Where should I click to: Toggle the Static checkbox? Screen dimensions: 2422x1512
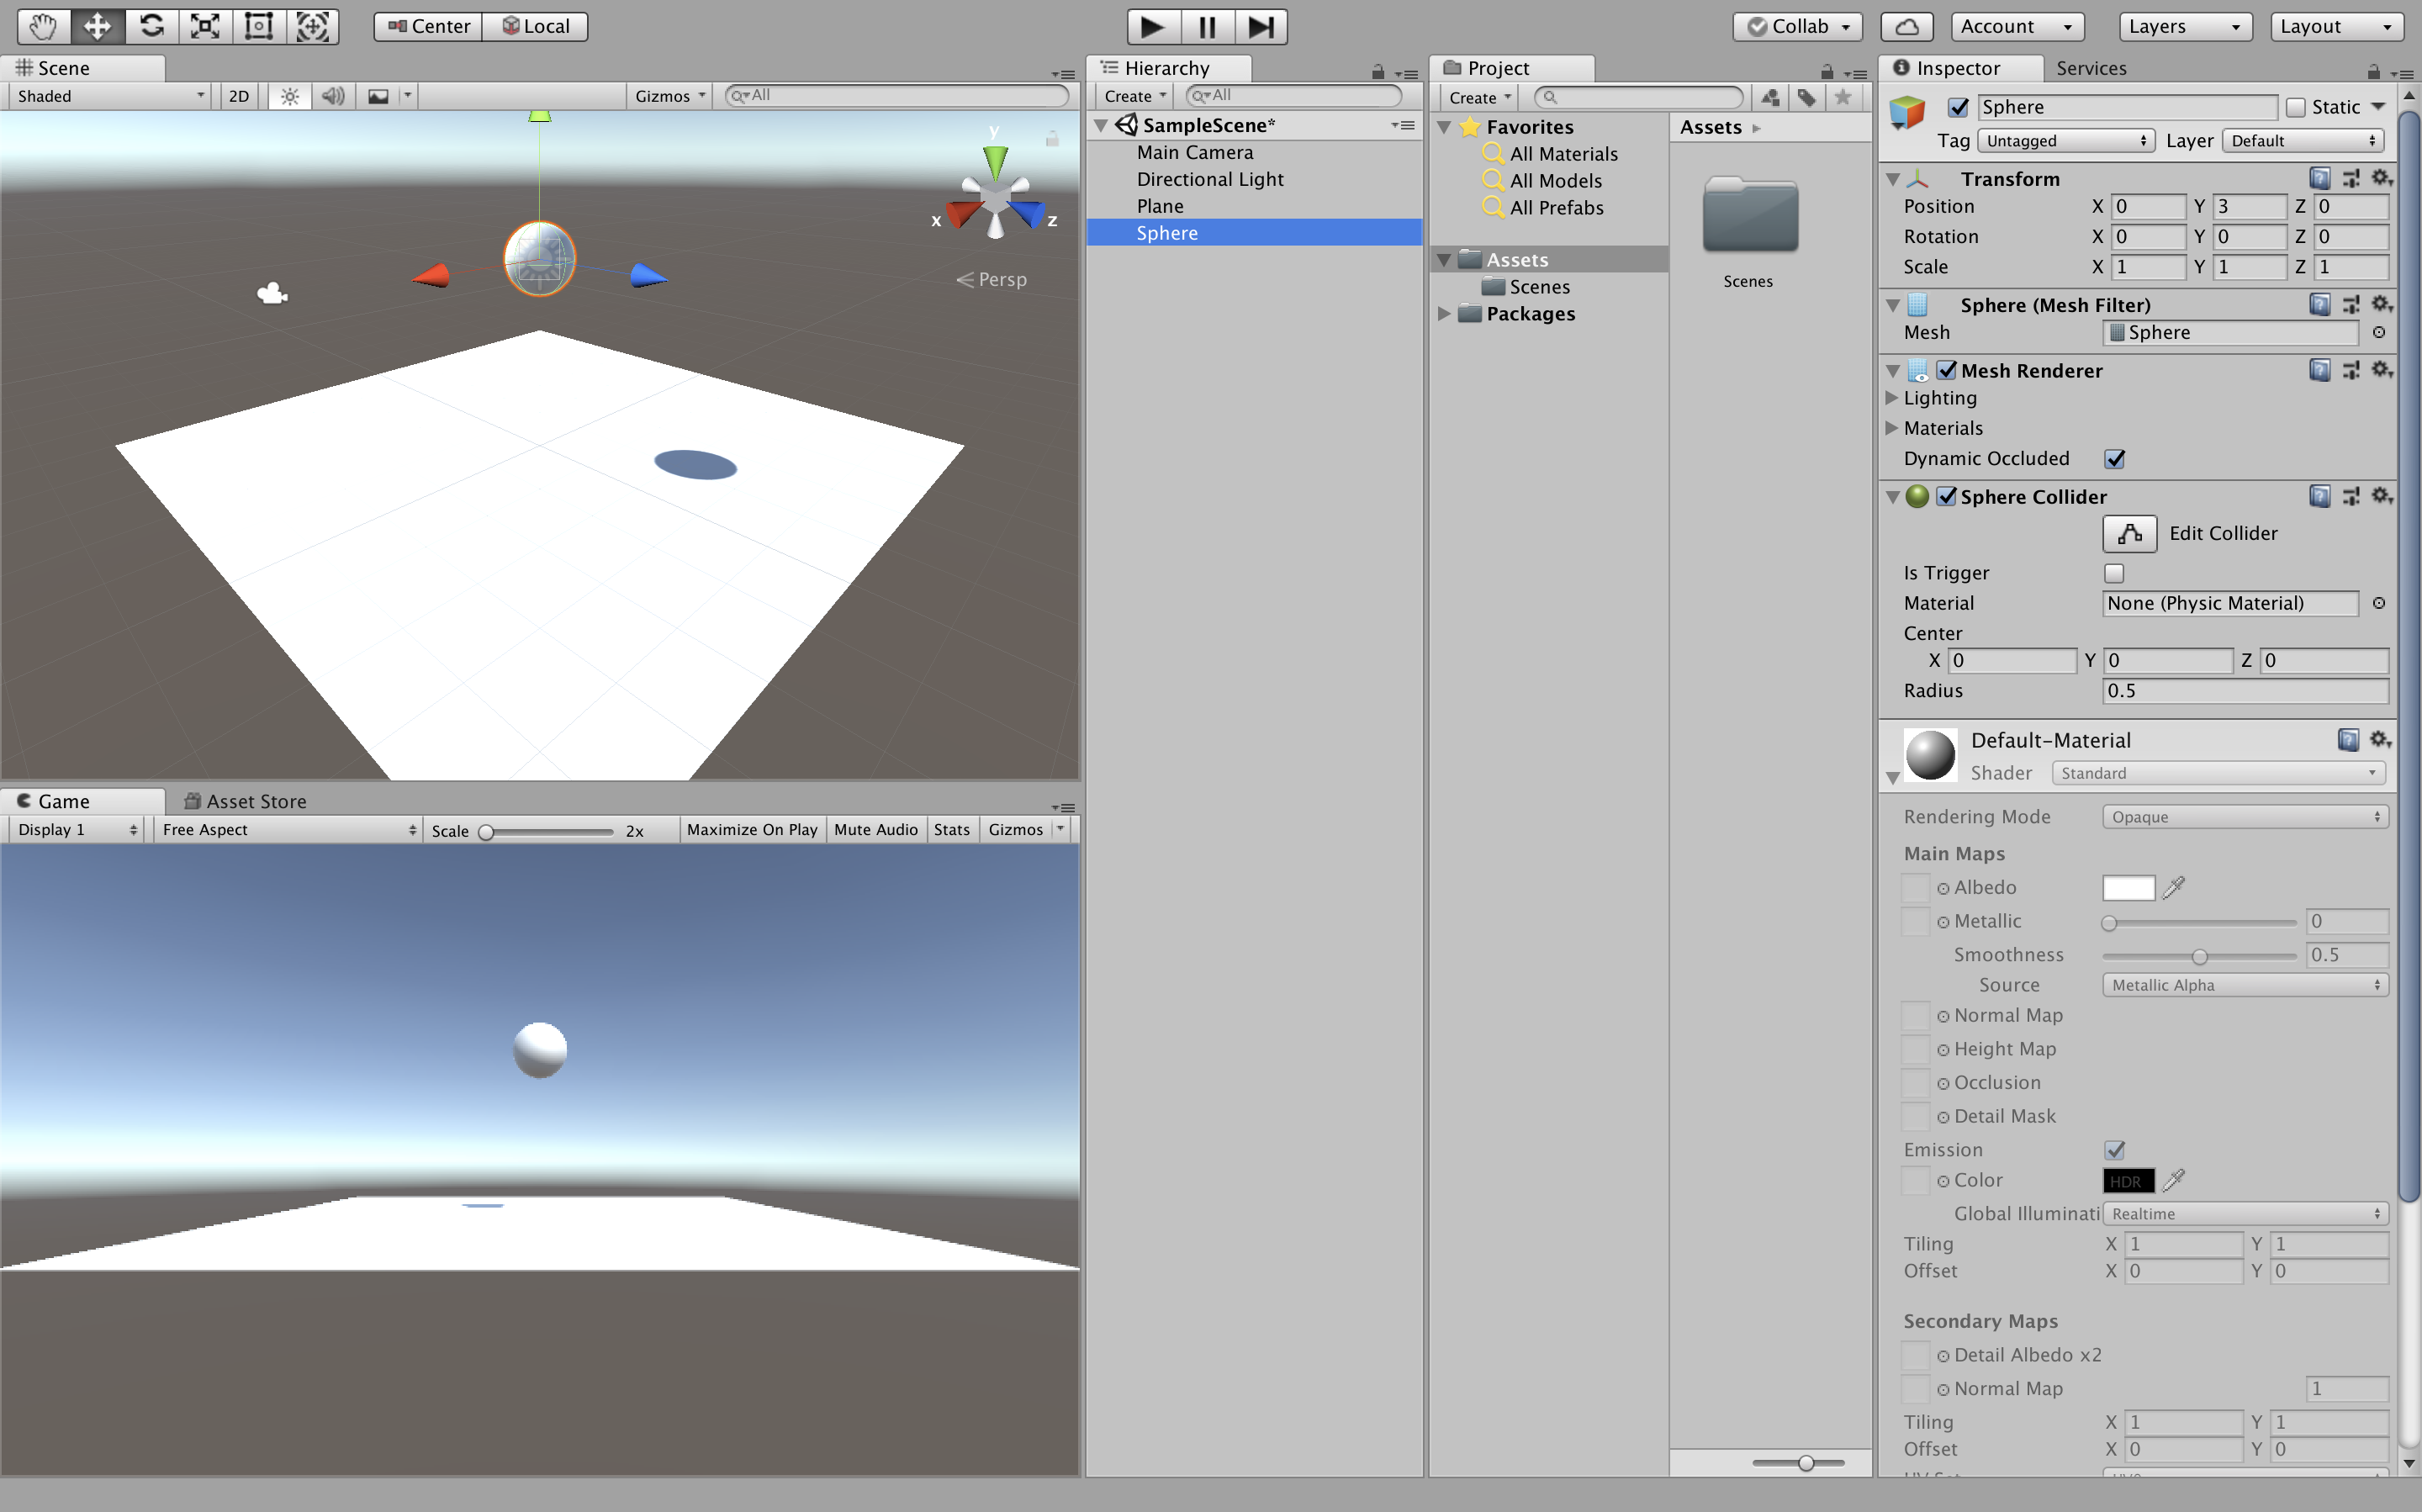click(2296, 107)
